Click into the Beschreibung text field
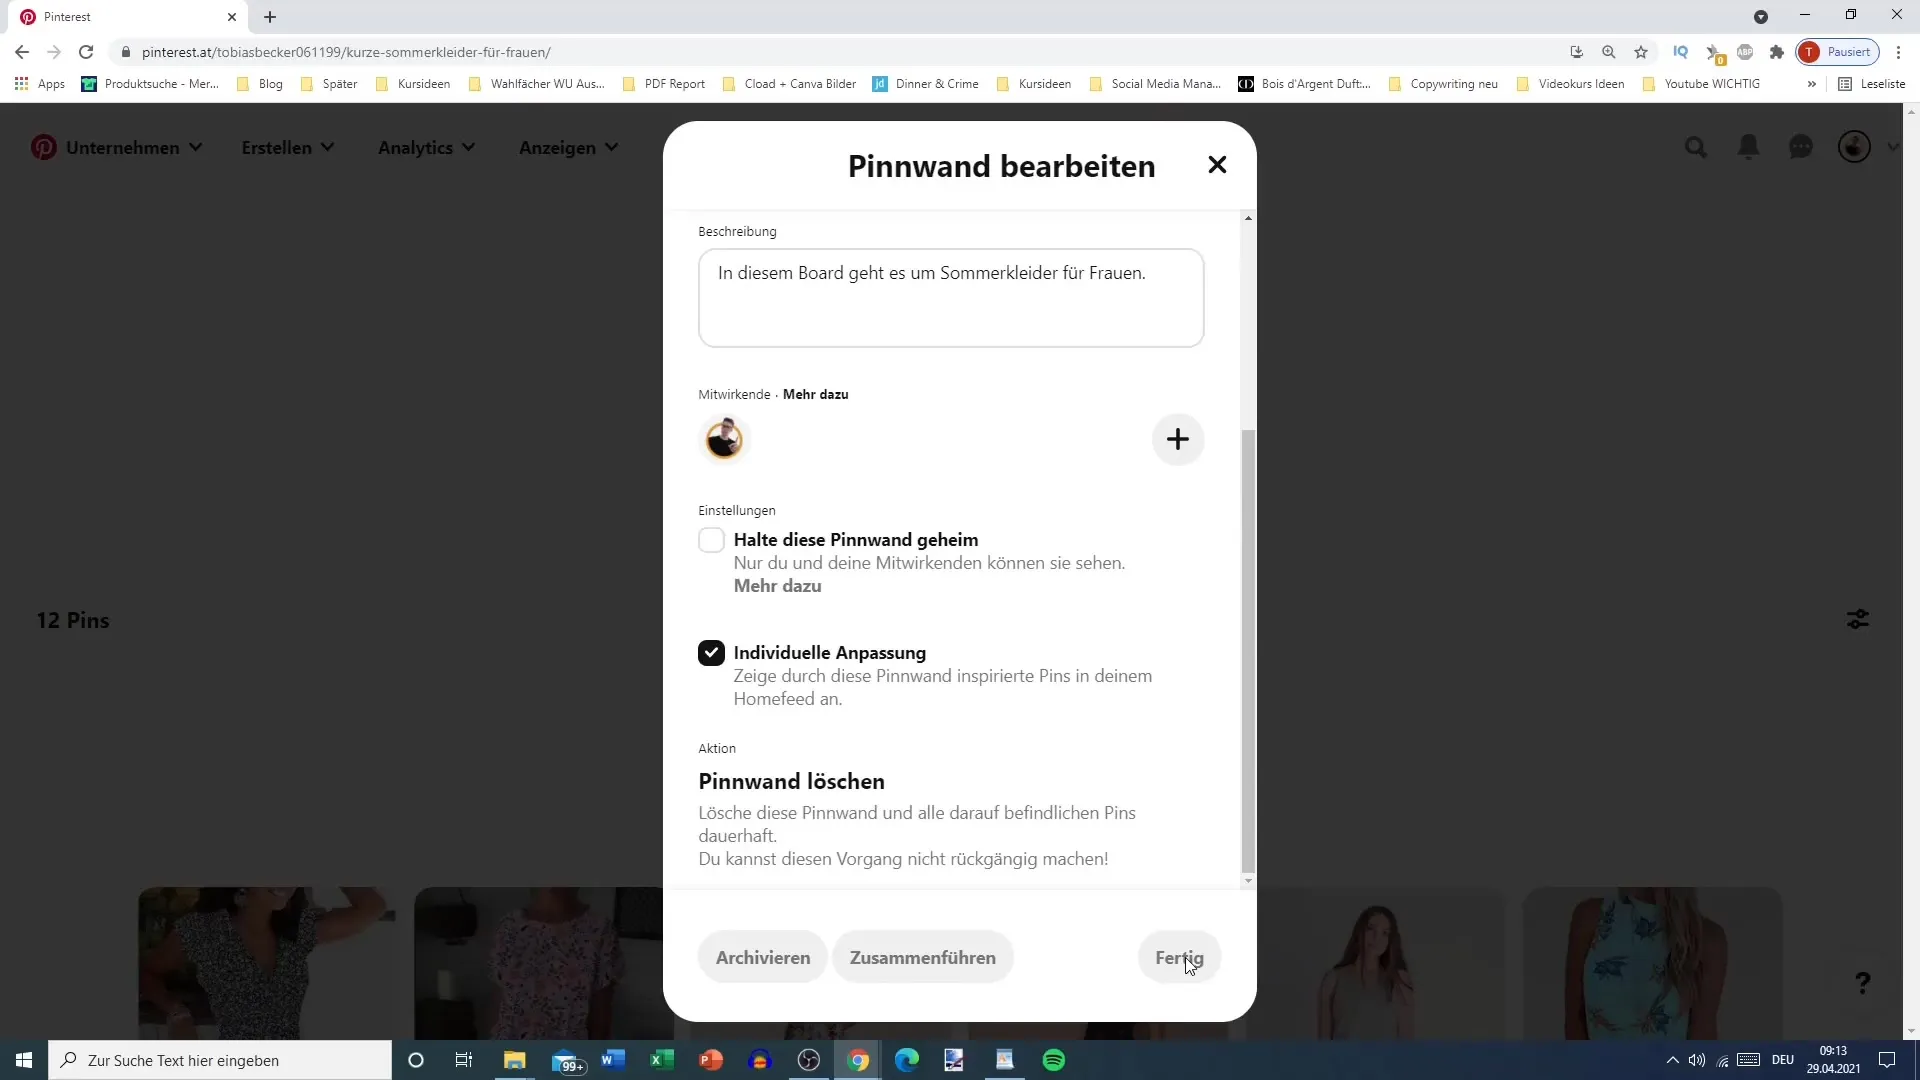This screenshot has width=1920, height=1080. click(x=951, y=298)
